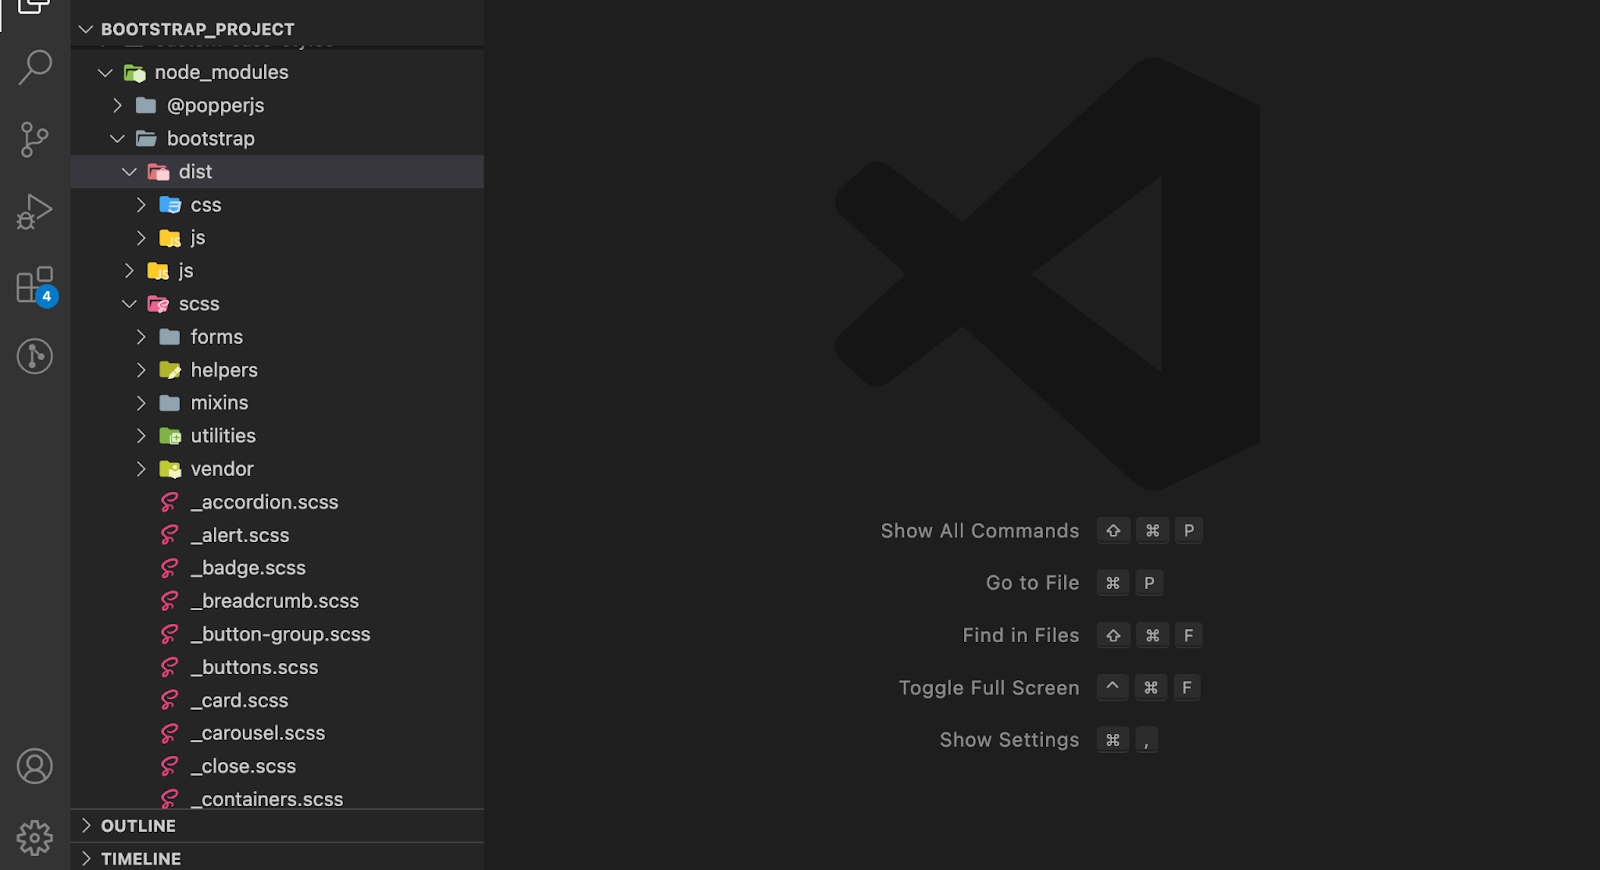The image size is (1600, 870).
Task: Select the _close.scss file name
Action: pyautogui.click(x=243, y=766)
